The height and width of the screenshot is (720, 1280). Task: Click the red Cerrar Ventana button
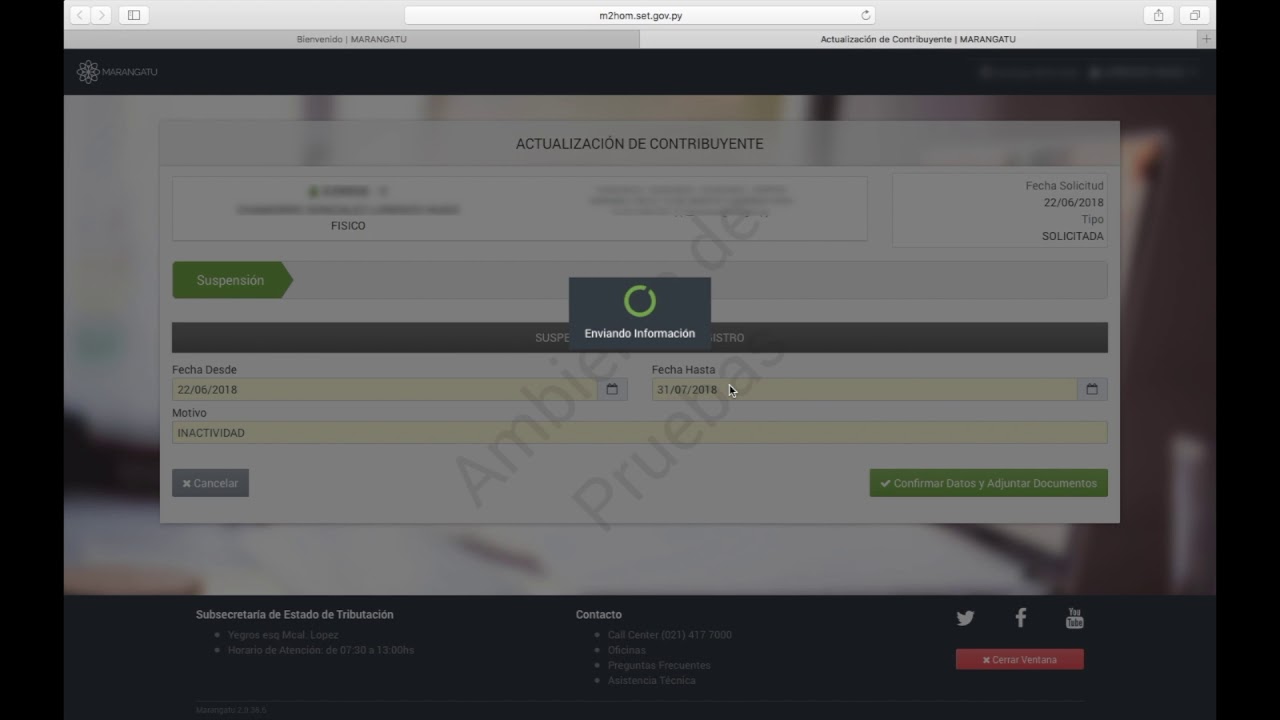1019,660
